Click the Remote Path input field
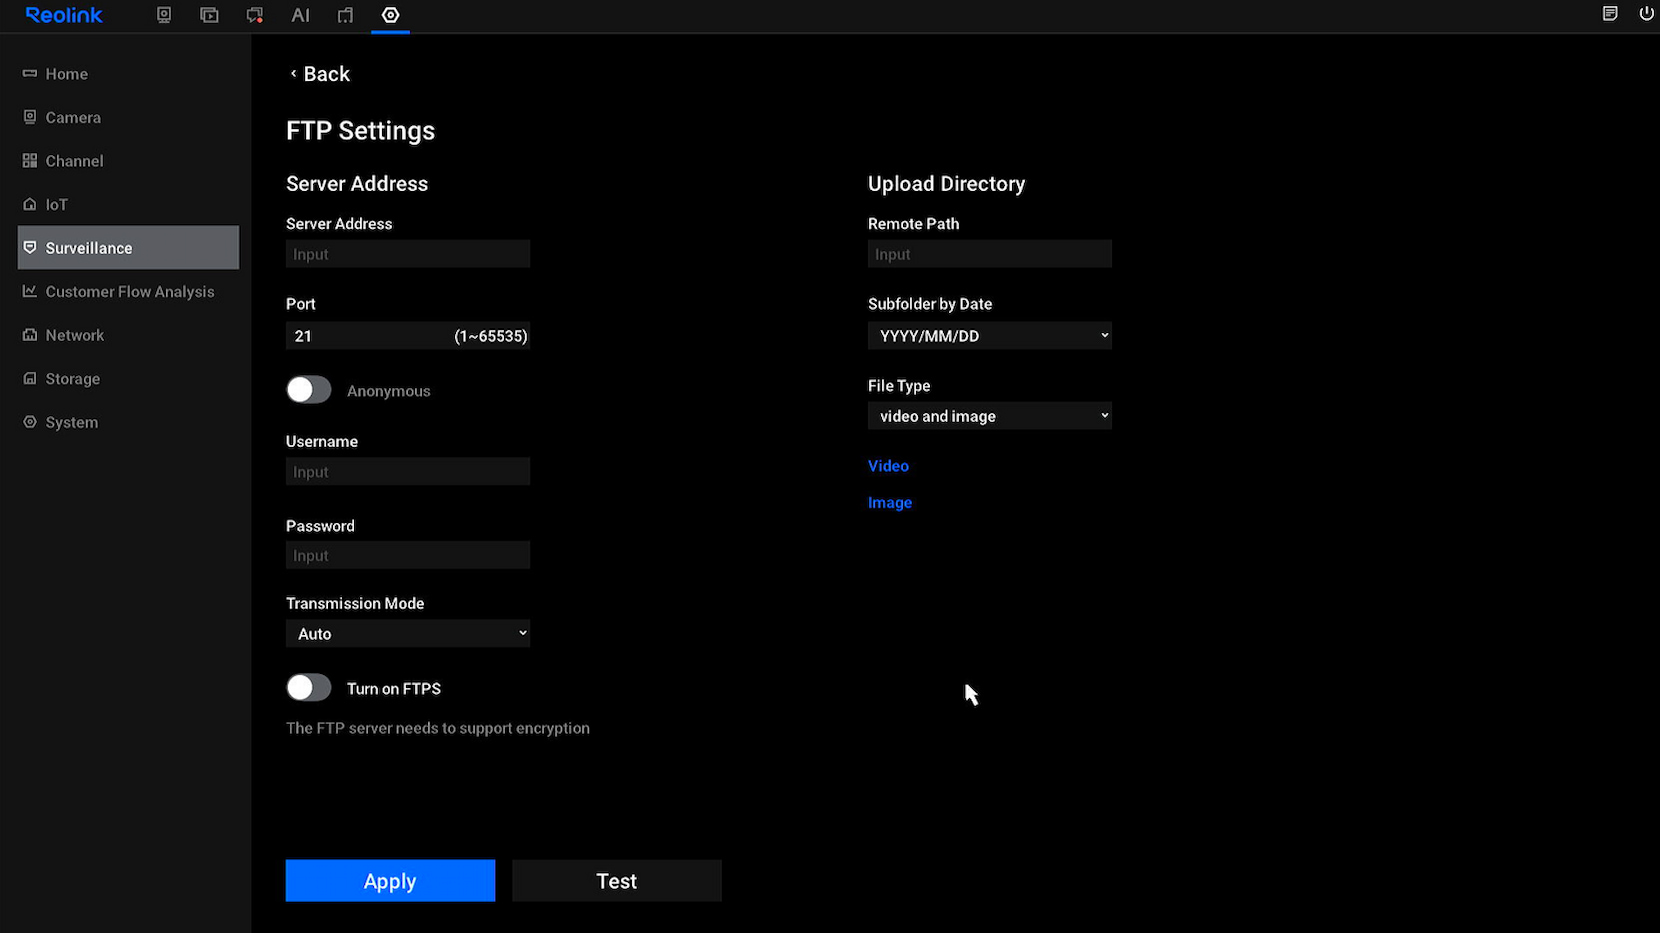The width and height of the screenshot is (1660, 933). coord(990,254)
